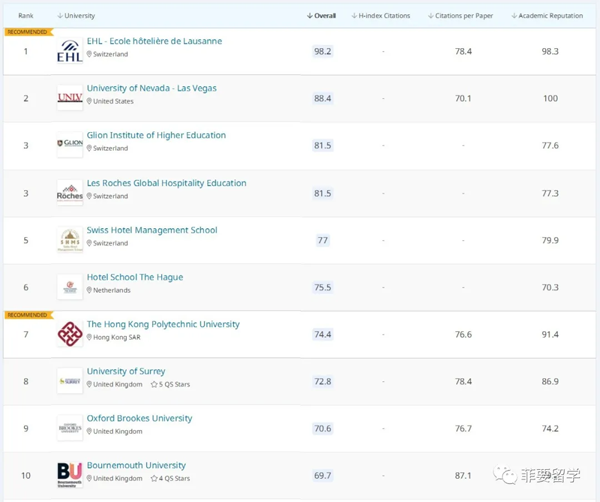Select Les Roches academic reputation 77.3
This screenshot has width=600, height=502.
(550, 193)
